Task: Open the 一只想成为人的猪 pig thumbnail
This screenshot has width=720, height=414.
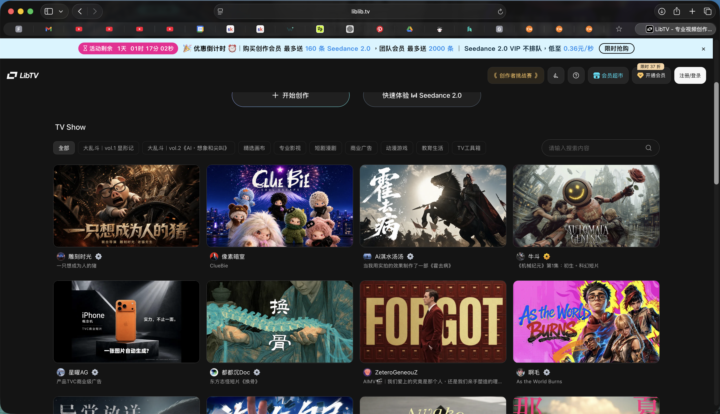Action: pos(127,206)
